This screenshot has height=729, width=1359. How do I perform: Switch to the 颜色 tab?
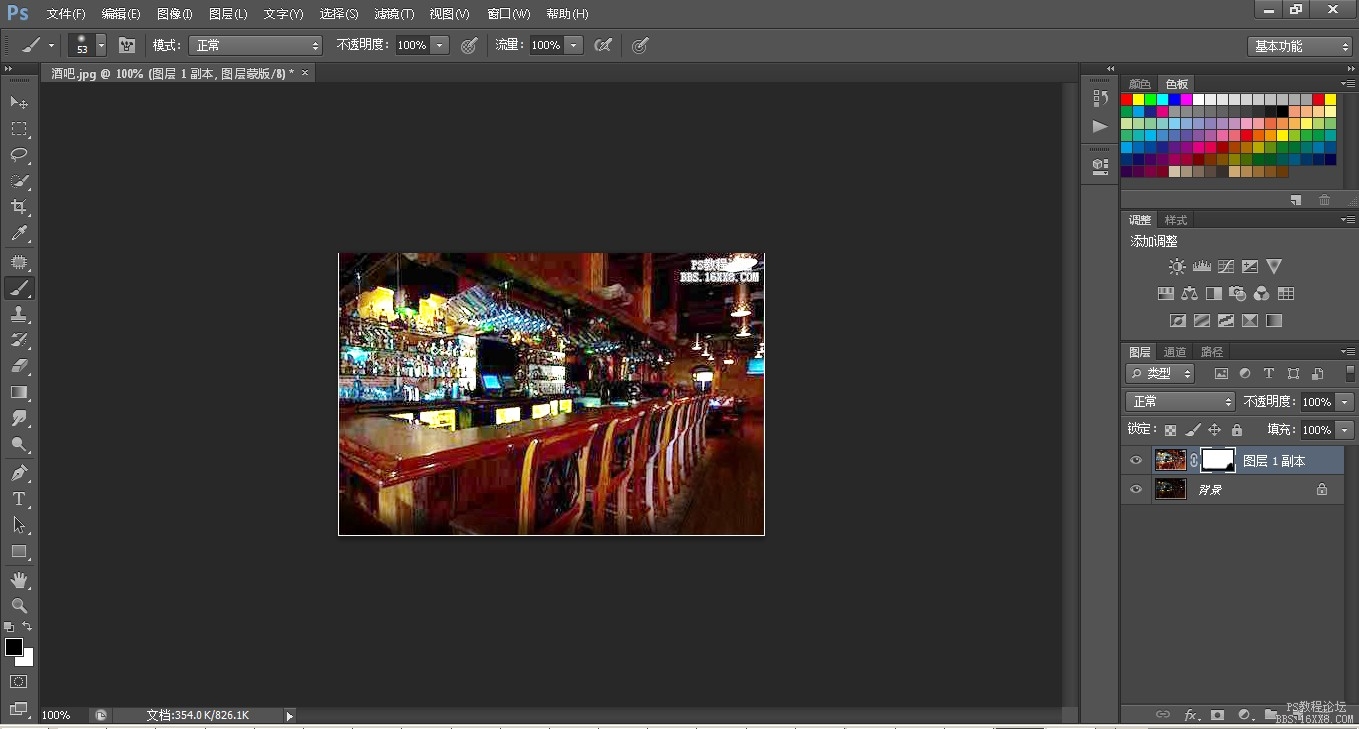pos(1139,84)
